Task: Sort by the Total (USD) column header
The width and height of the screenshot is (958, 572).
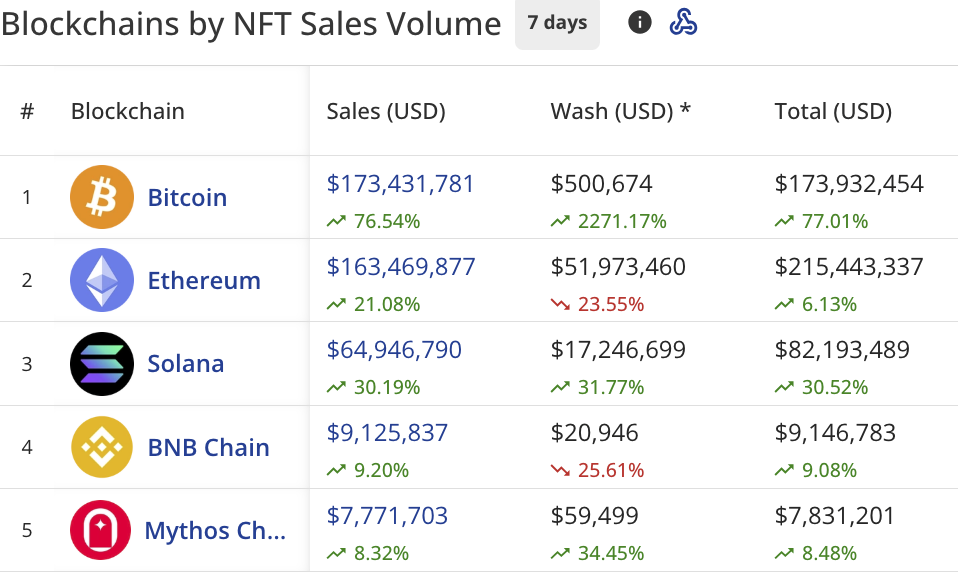Action: (x=833, y=111)
